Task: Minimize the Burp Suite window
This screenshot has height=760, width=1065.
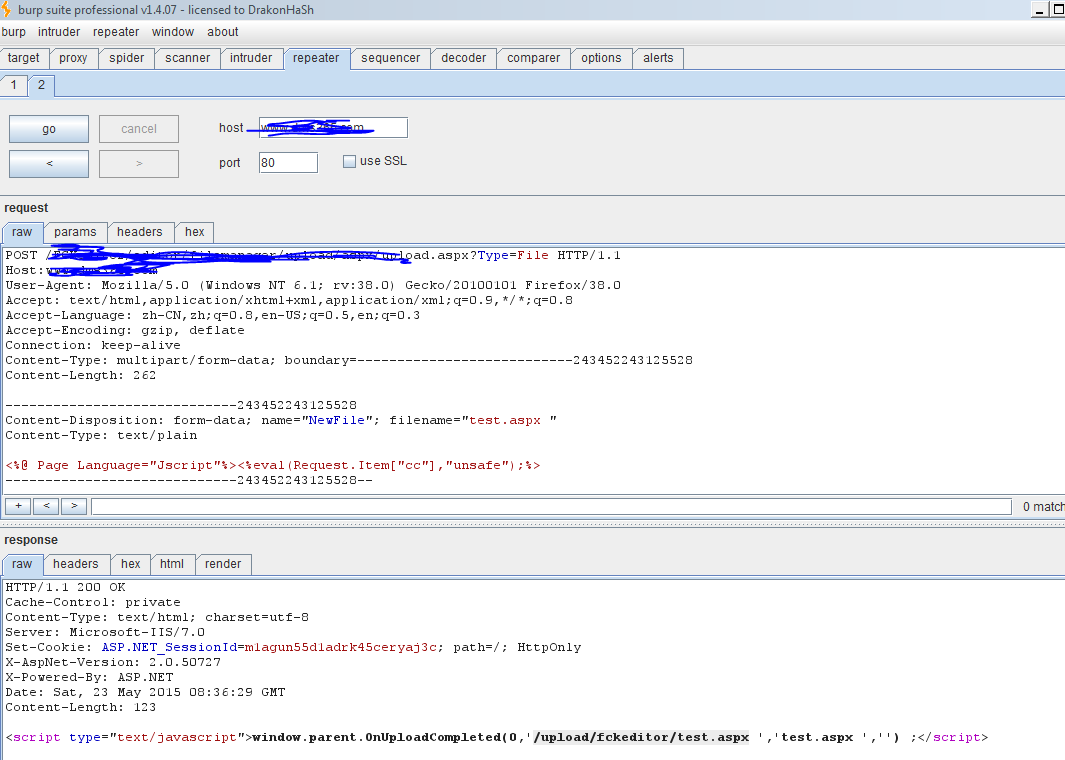Action: point(1040,9)
